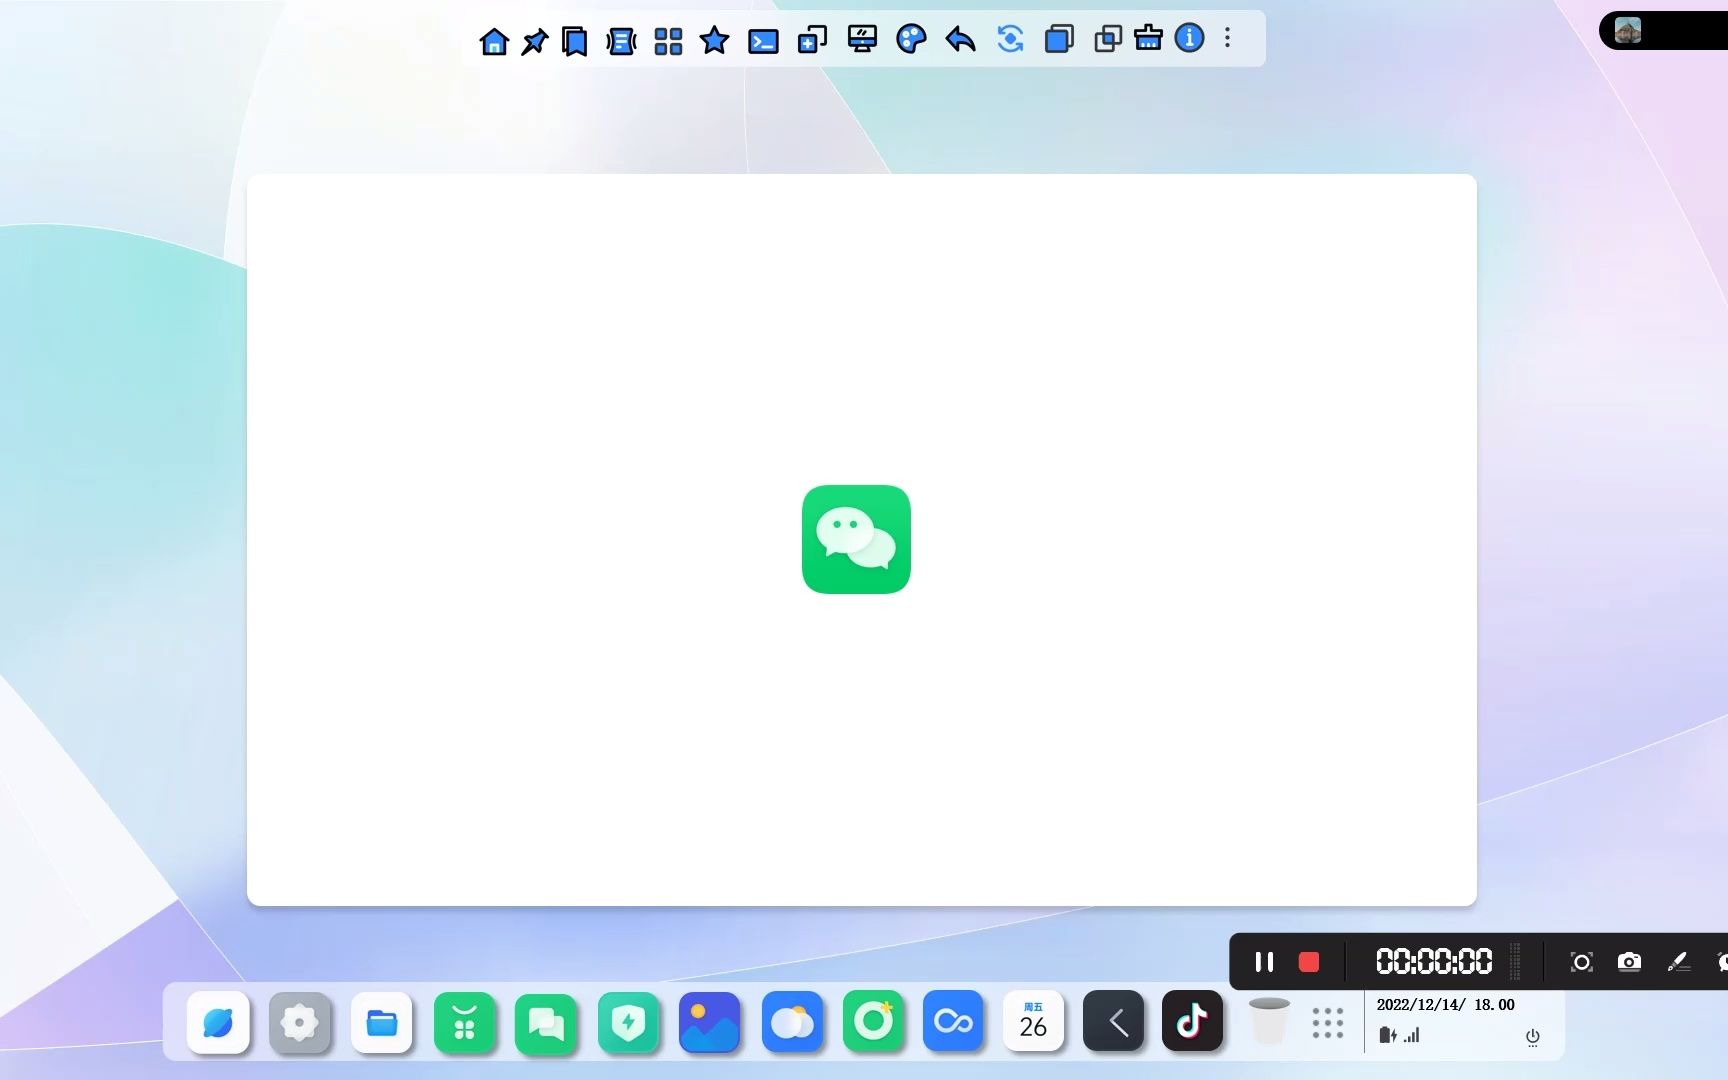This screenshot has width=1728, height=1080.
Task: Click the light-blue sync refresh icon
Action: point(1010,39)
